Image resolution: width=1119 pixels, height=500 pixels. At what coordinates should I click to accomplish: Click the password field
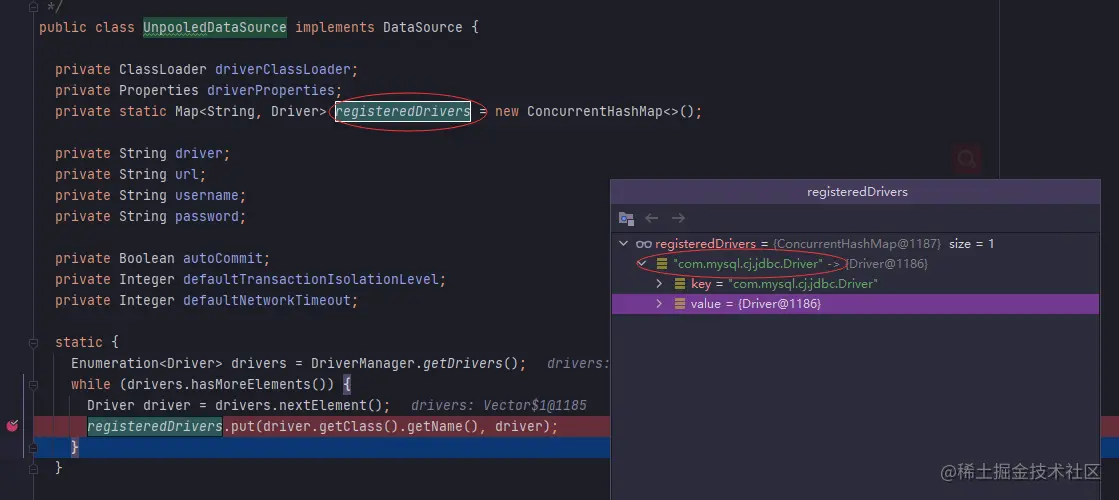pyautogui.click(x=207, y=216)
